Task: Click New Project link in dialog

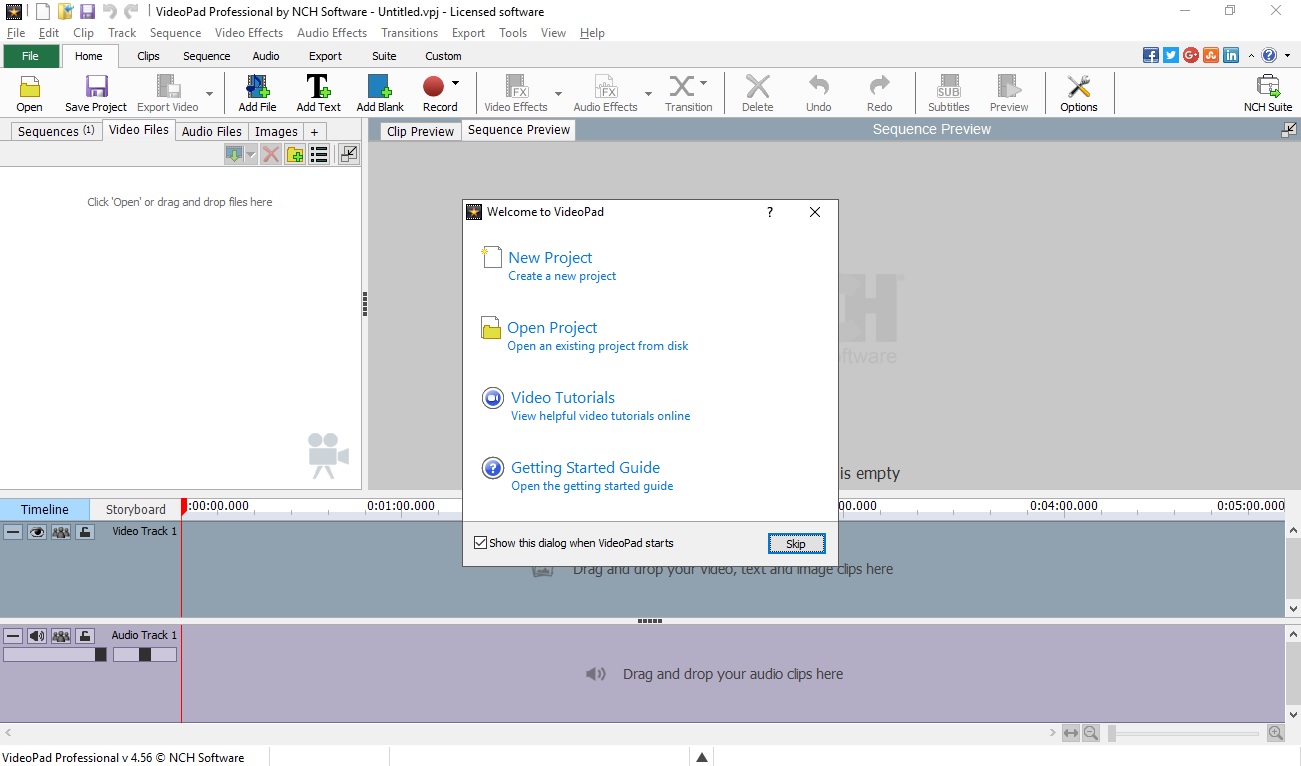Action: [550, 257]
